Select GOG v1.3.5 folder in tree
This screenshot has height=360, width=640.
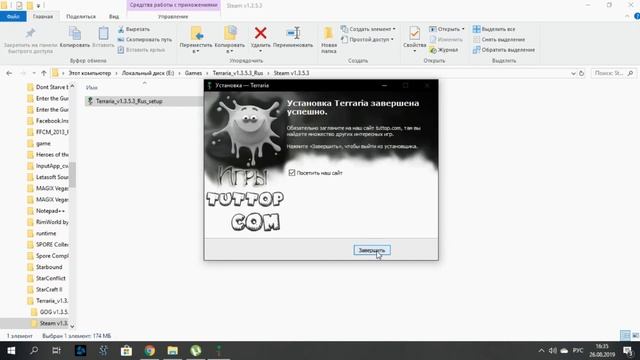(49, 312)
